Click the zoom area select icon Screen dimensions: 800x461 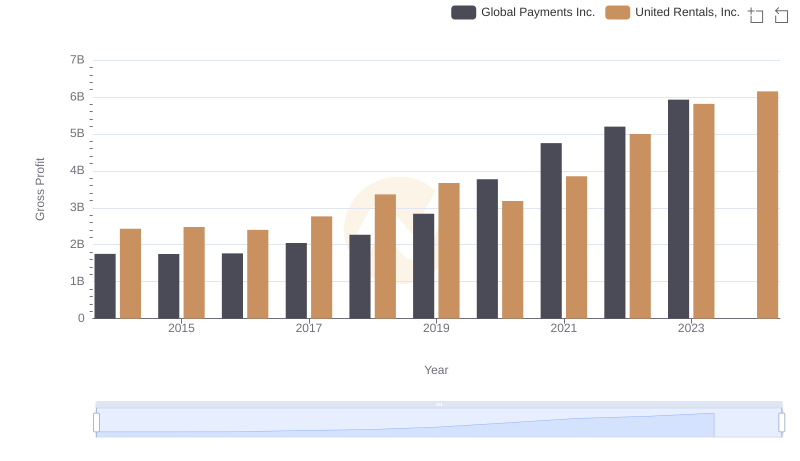point(756,15)
